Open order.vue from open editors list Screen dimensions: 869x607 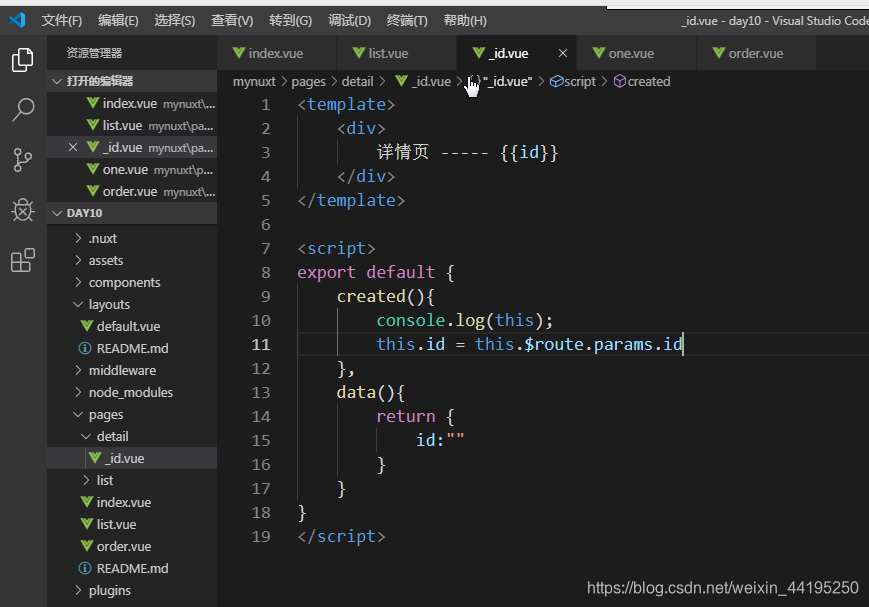click(132, 191)
